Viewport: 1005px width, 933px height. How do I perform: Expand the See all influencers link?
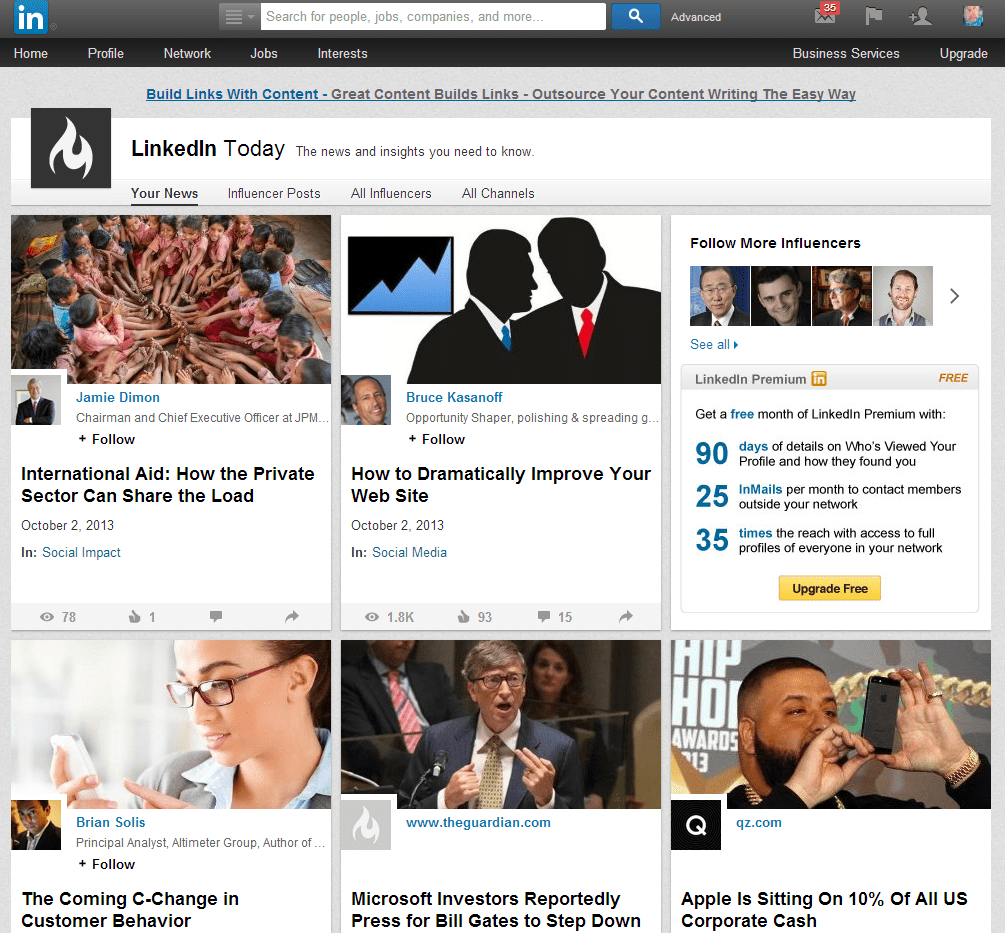click(714, 344)
